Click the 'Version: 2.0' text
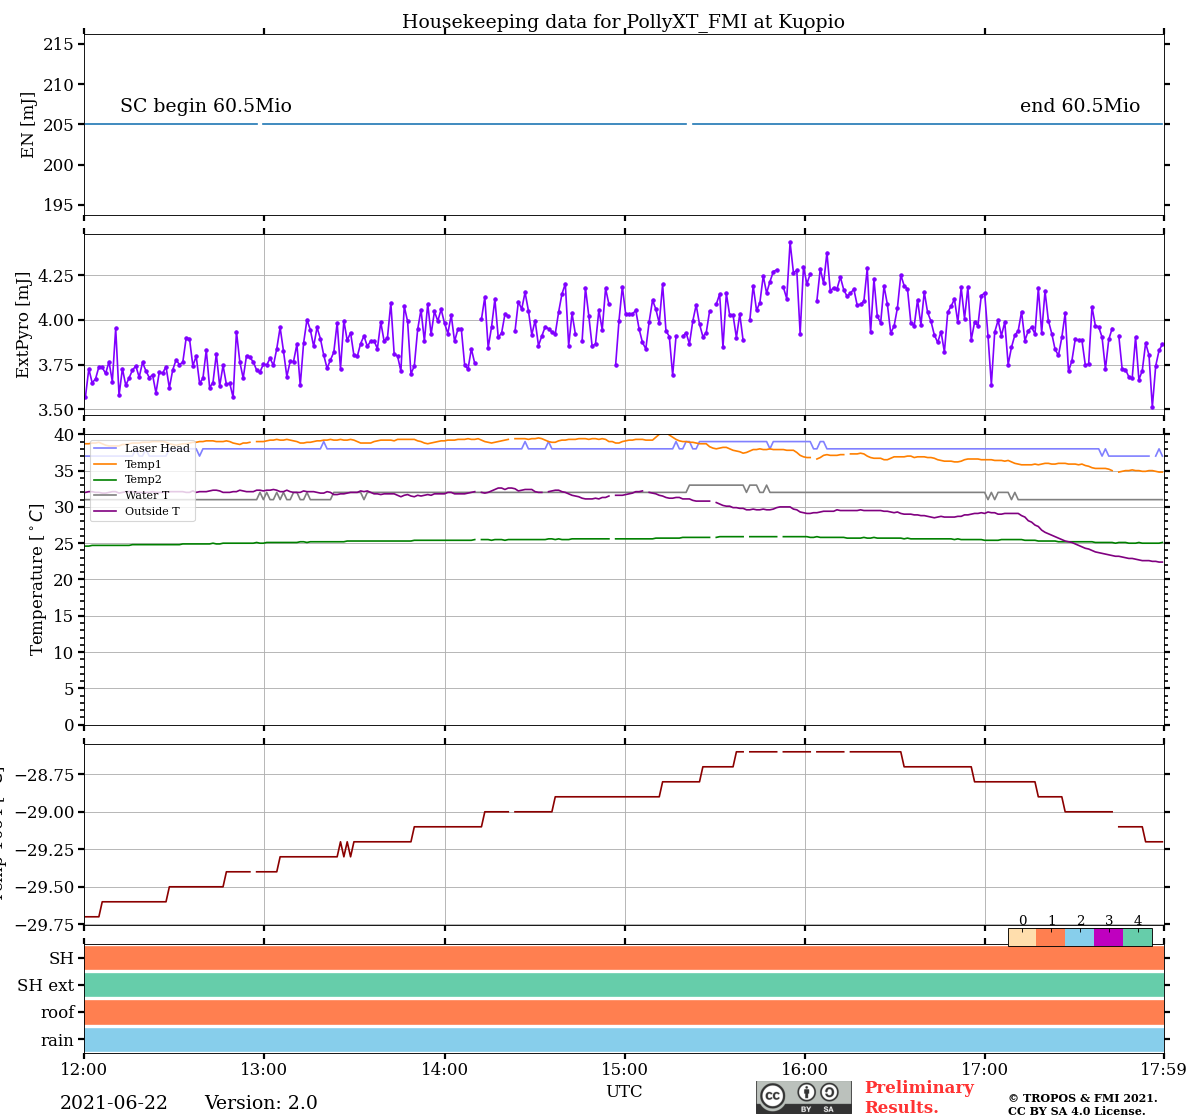Screen dimensions: 1200x1120 [261, 1103]
